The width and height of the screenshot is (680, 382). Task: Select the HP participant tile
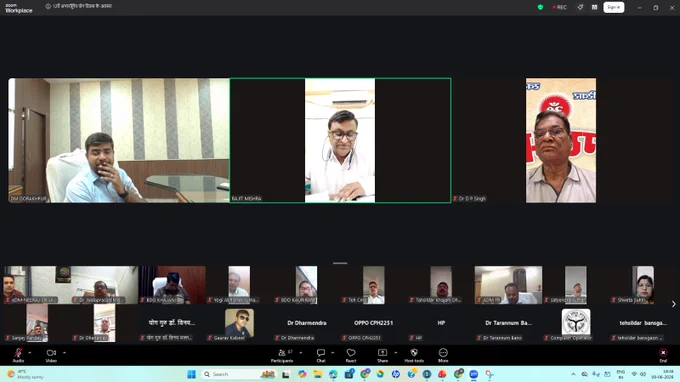[x=441, y=323]
